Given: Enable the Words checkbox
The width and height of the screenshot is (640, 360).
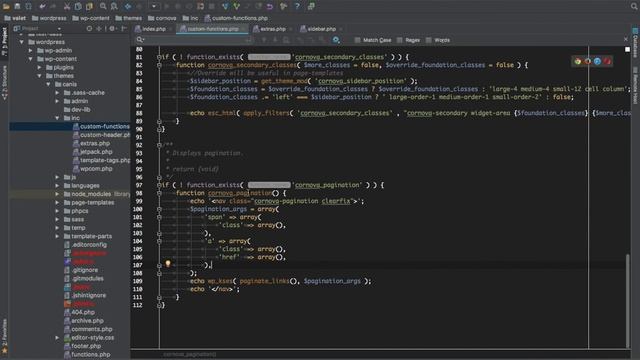Looking at the screenshot, I should (429, 40).
